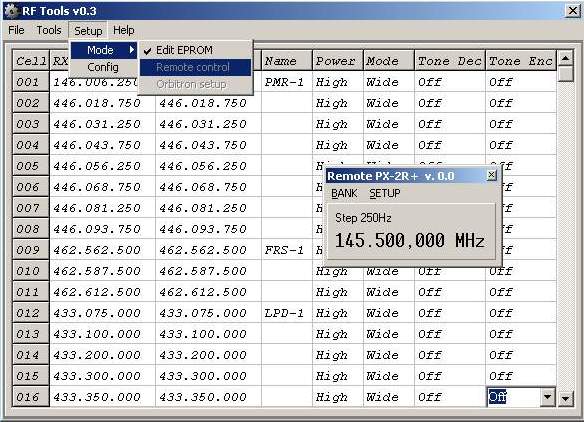The image size is (584, 422).
Task: Open the SETUP menu in Remote window
Action: (x=385, y=193)
